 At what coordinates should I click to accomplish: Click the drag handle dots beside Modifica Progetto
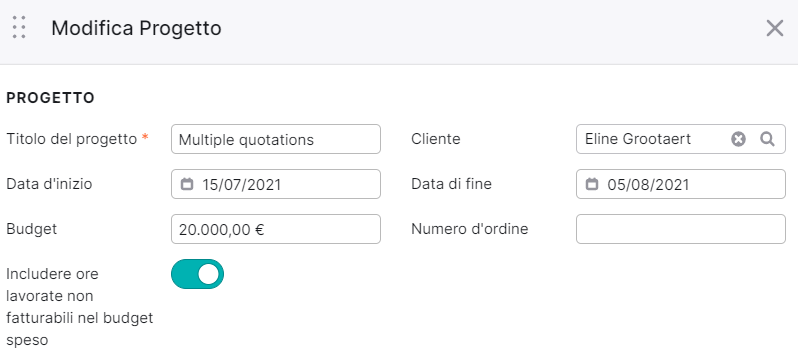coord(19,27)
